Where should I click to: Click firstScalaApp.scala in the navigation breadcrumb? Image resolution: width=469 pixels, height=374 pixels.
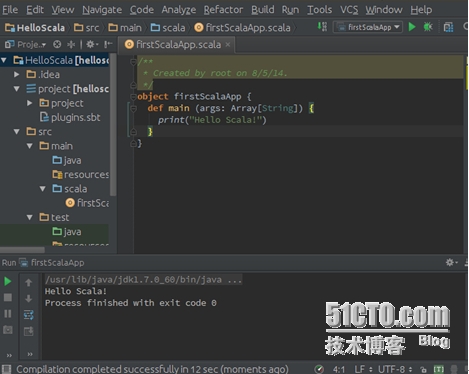coord(242,28)
